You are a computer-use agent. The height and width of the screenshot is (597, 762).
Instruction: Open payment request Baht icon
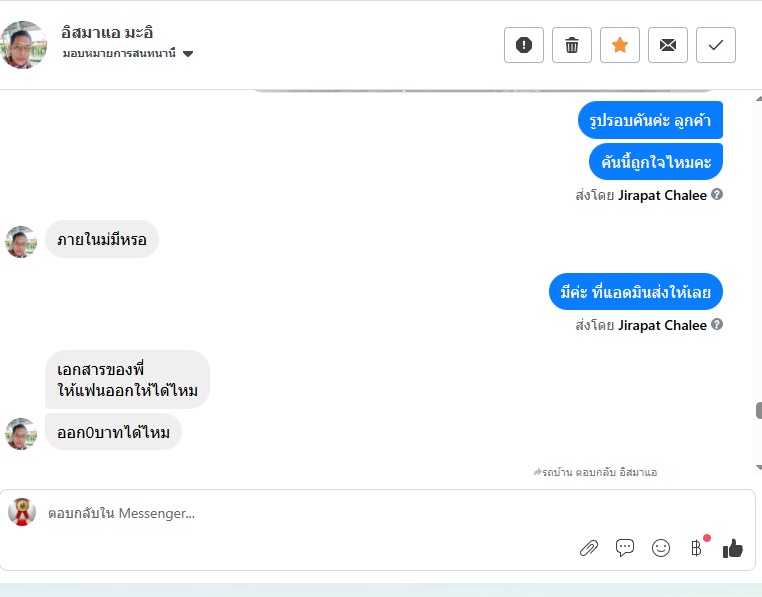(696, 548)
